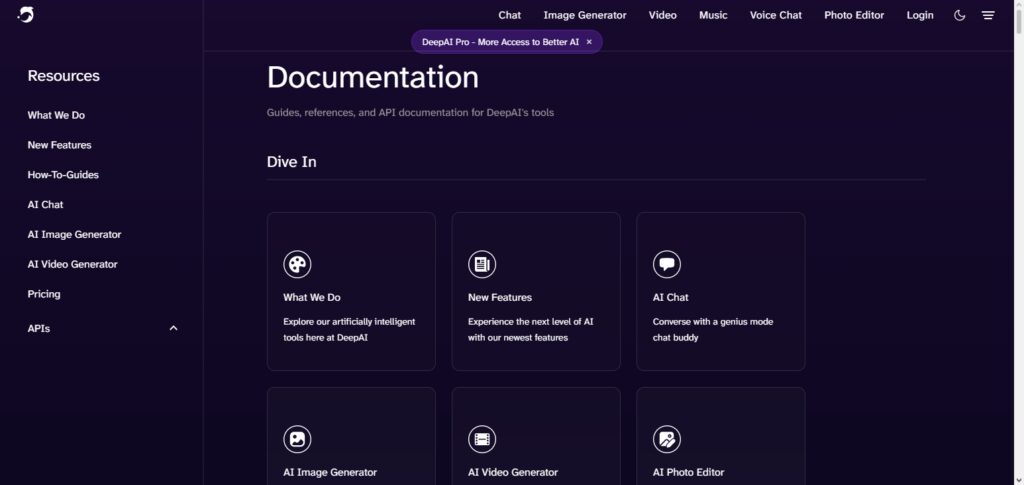This screenshot has width=1024, height=485.
Task: Click the APIs sidebar label
Action: coord(39,328)
